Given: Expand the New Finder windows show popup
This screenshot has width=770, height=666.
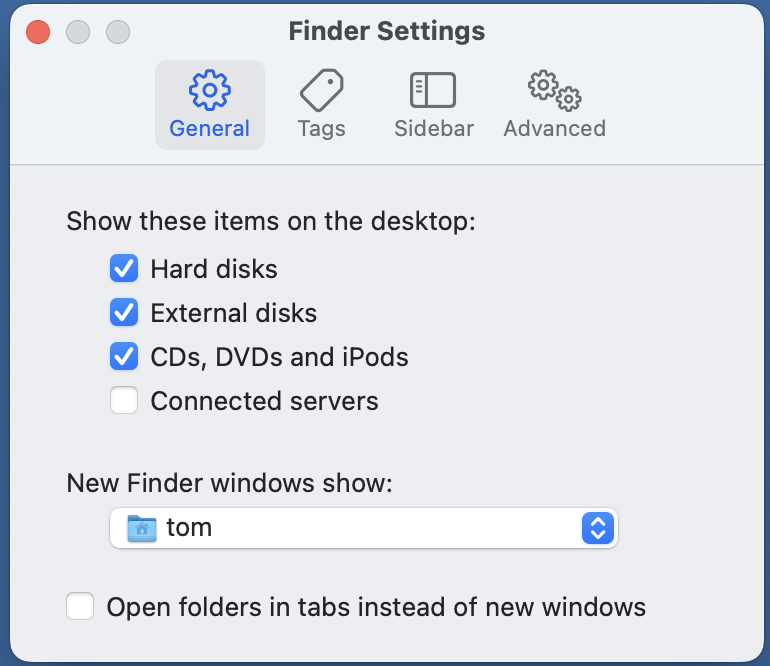Looking at the screenshot, I should coord(363,528).
